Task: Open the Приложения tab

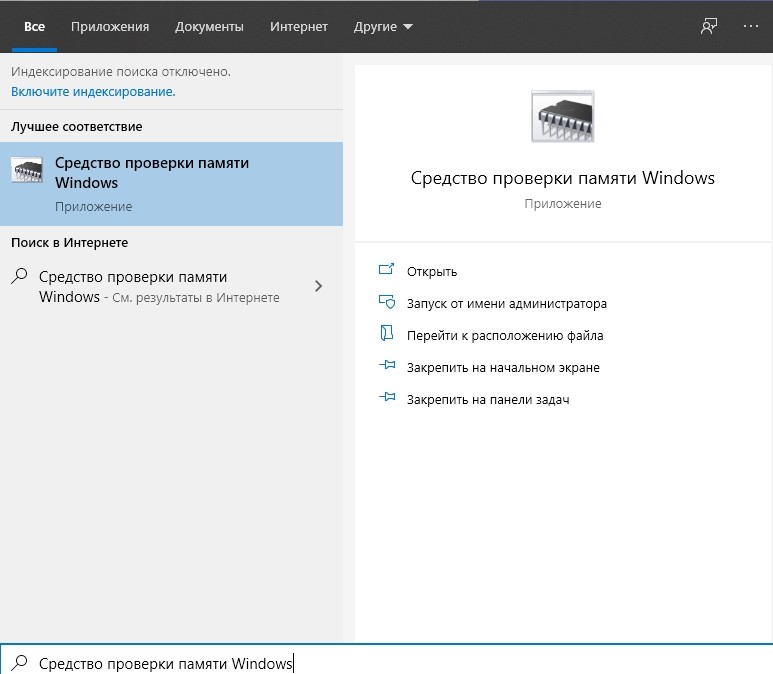Action: point(110,27)
